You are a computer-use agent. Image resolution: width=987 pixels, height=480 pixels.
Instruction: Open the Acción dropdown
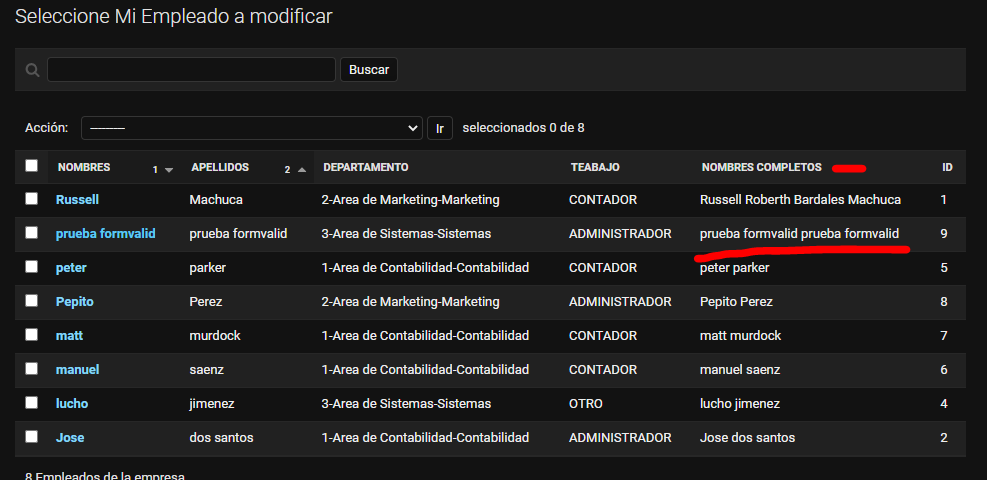[x=252, y=128]
